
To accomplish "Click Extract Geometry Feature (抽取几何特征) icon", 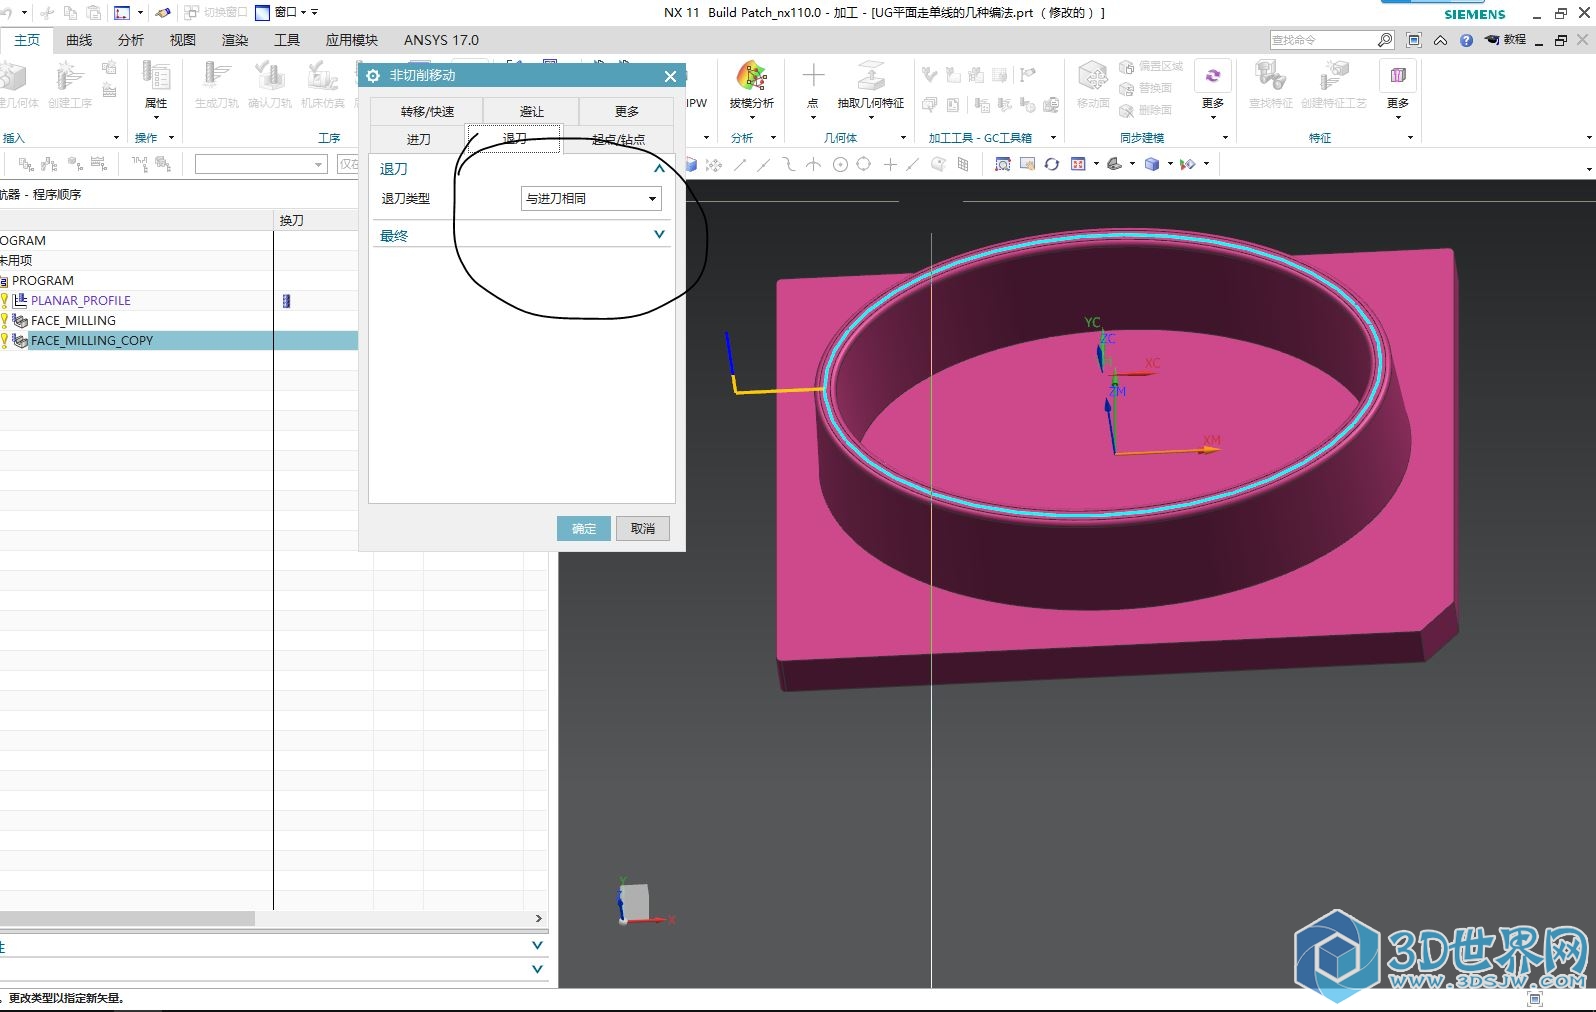I will tap(871, 76).
